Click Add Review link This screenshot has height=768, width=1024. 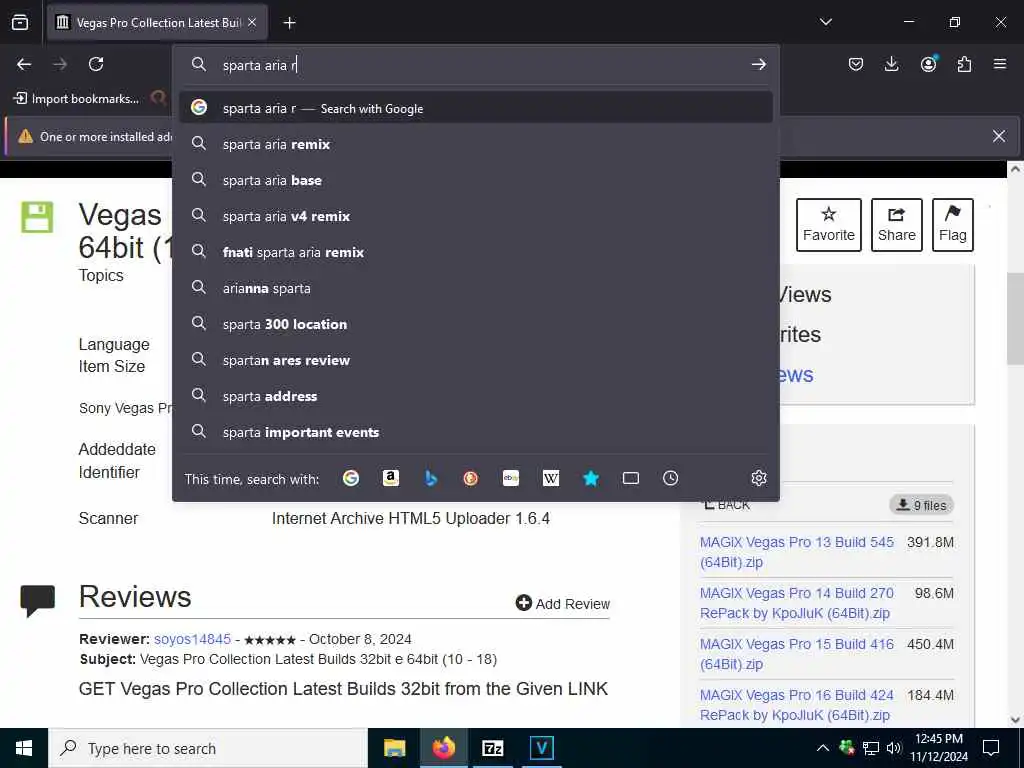click(562, 603)
